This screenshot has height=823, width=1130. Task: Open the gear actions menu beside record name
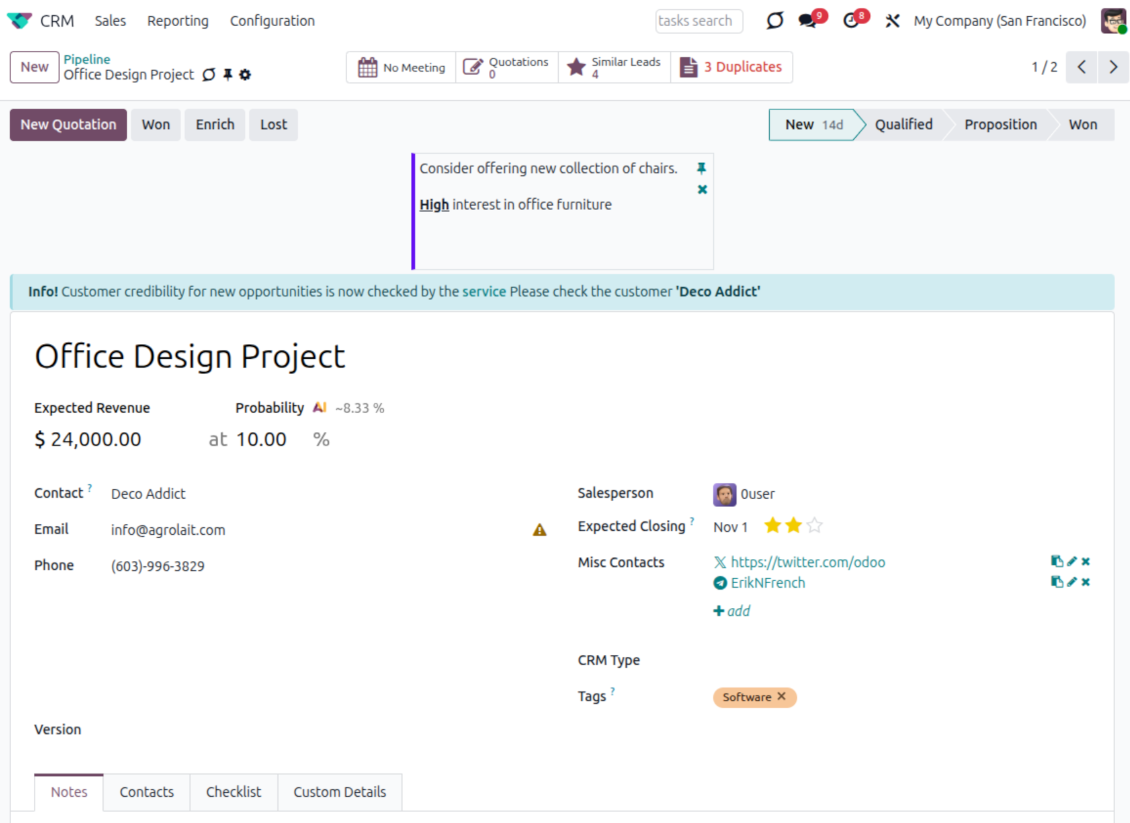pos(245,75)
